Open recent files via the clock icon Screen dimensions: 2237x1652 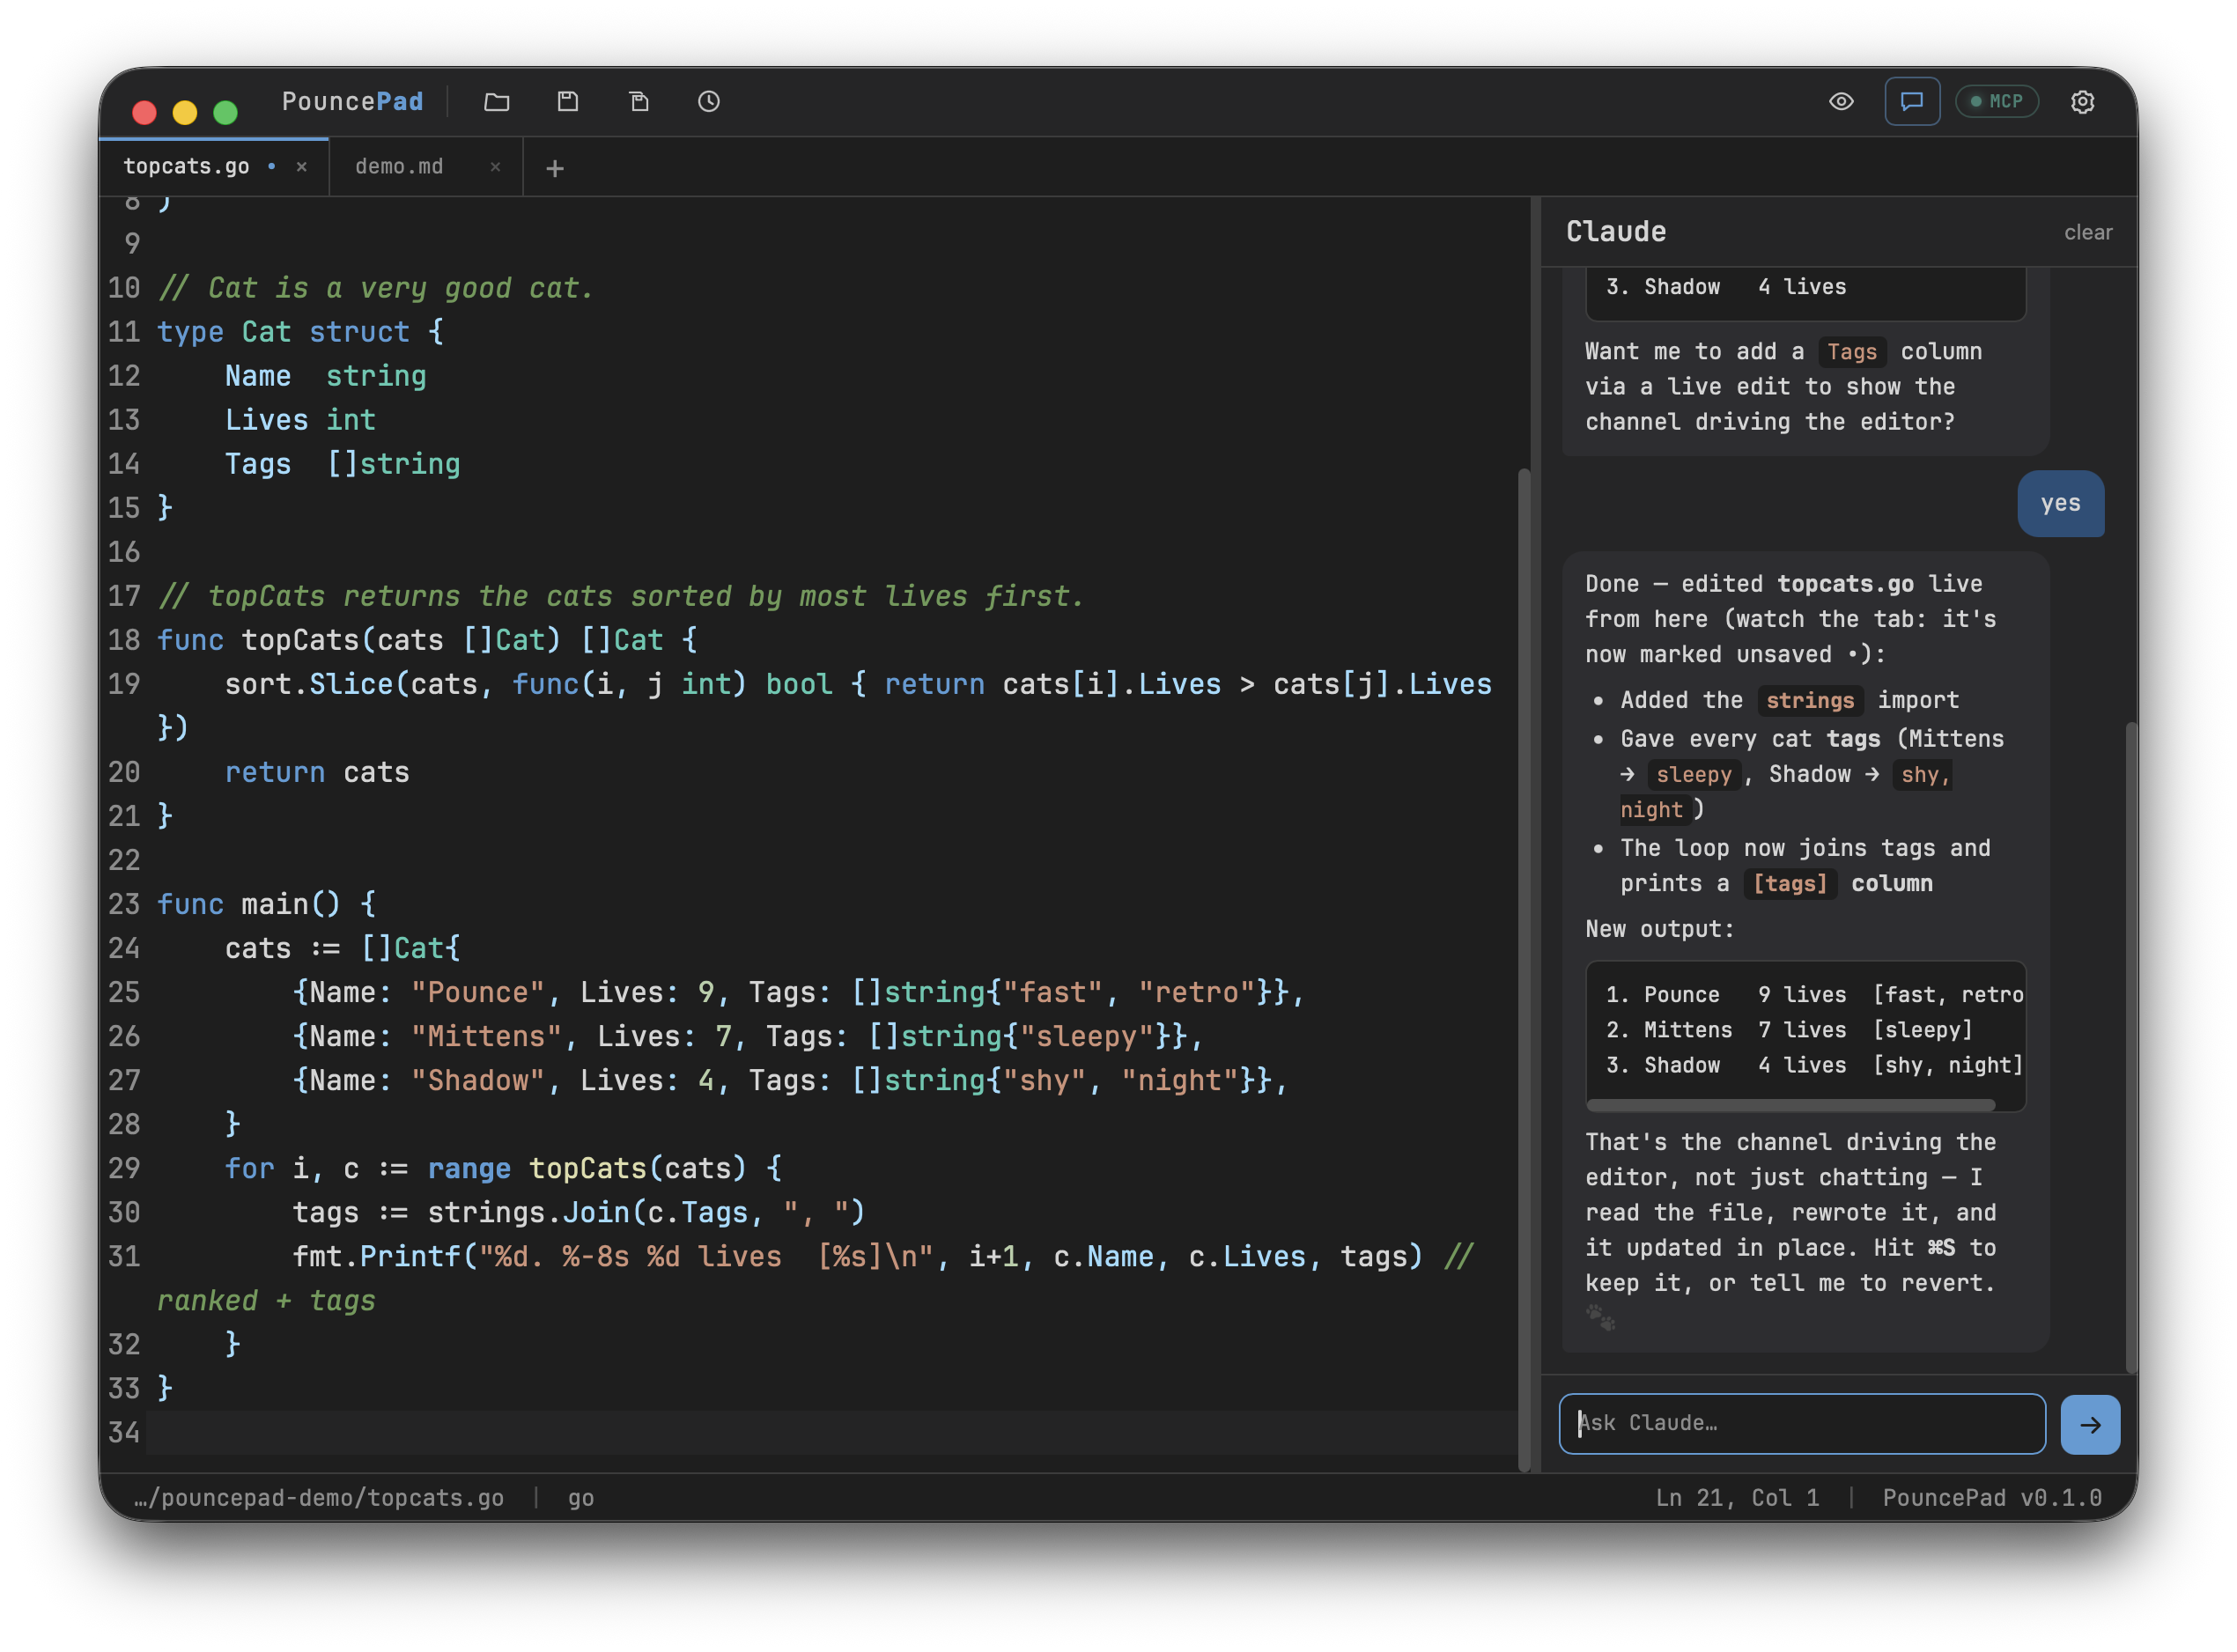(709, 101)
